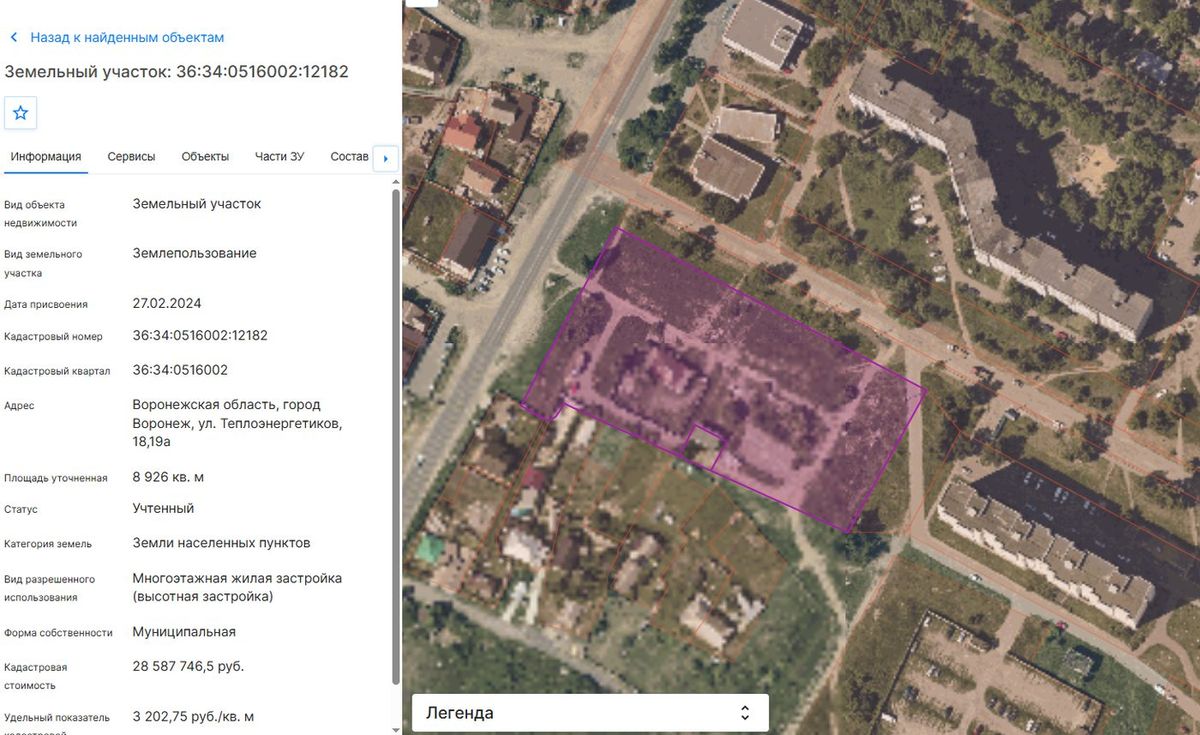The image size is (1200, 735).
Task: Click the label Площадь уточненная
Action: pyautogui.click(x=56, y=478)
